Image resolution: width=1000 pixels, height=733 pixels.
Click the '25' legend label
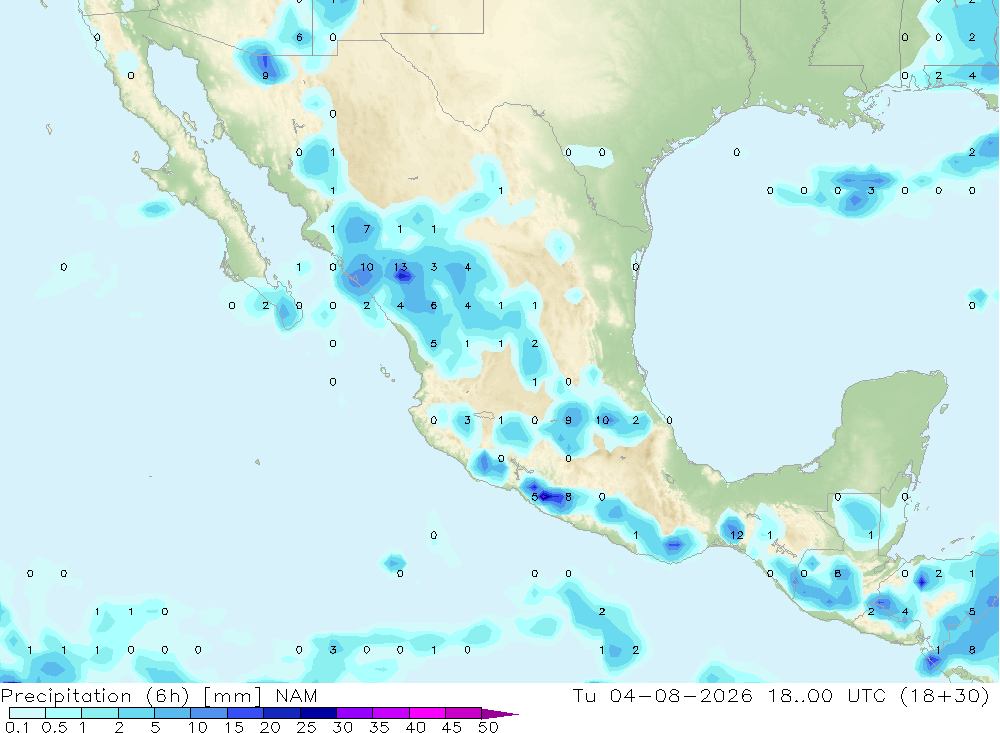pyautogui.click(x=307, y=727)
